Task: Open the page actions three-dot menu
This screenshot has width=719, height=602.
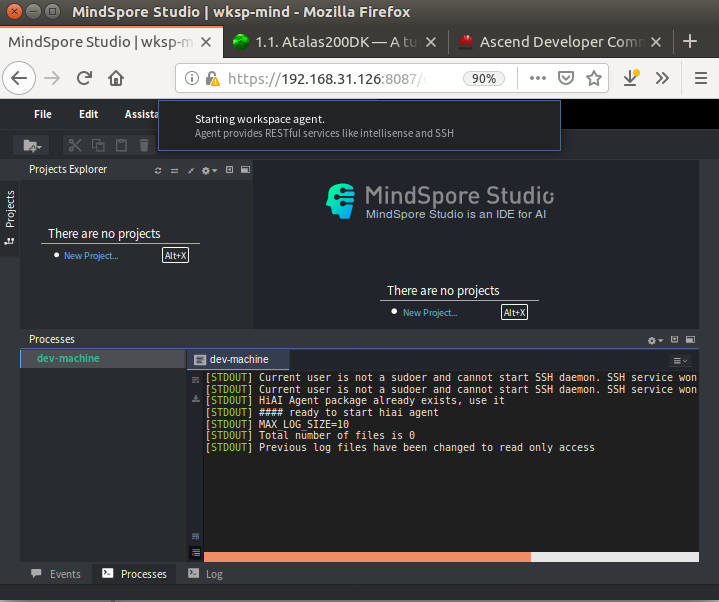Action: click(x=537, y=78)
